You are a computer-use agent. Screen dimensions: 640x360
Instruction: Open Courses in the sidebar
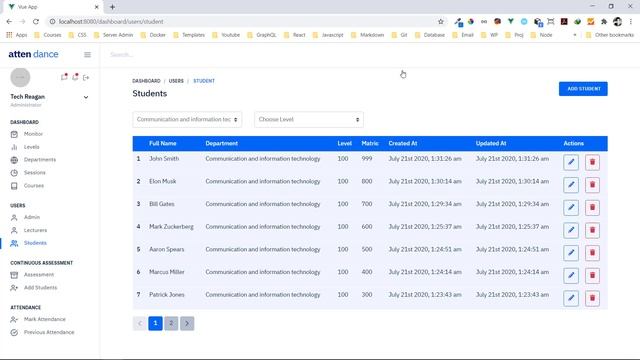pyautogui.click(x=33, y=186)
